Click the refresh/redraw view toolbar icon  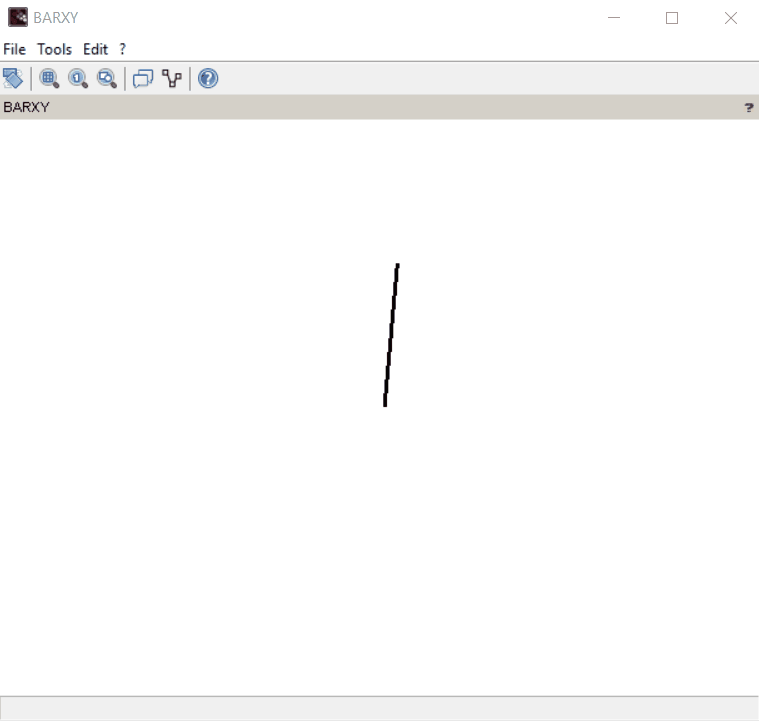tap(13, 78)
